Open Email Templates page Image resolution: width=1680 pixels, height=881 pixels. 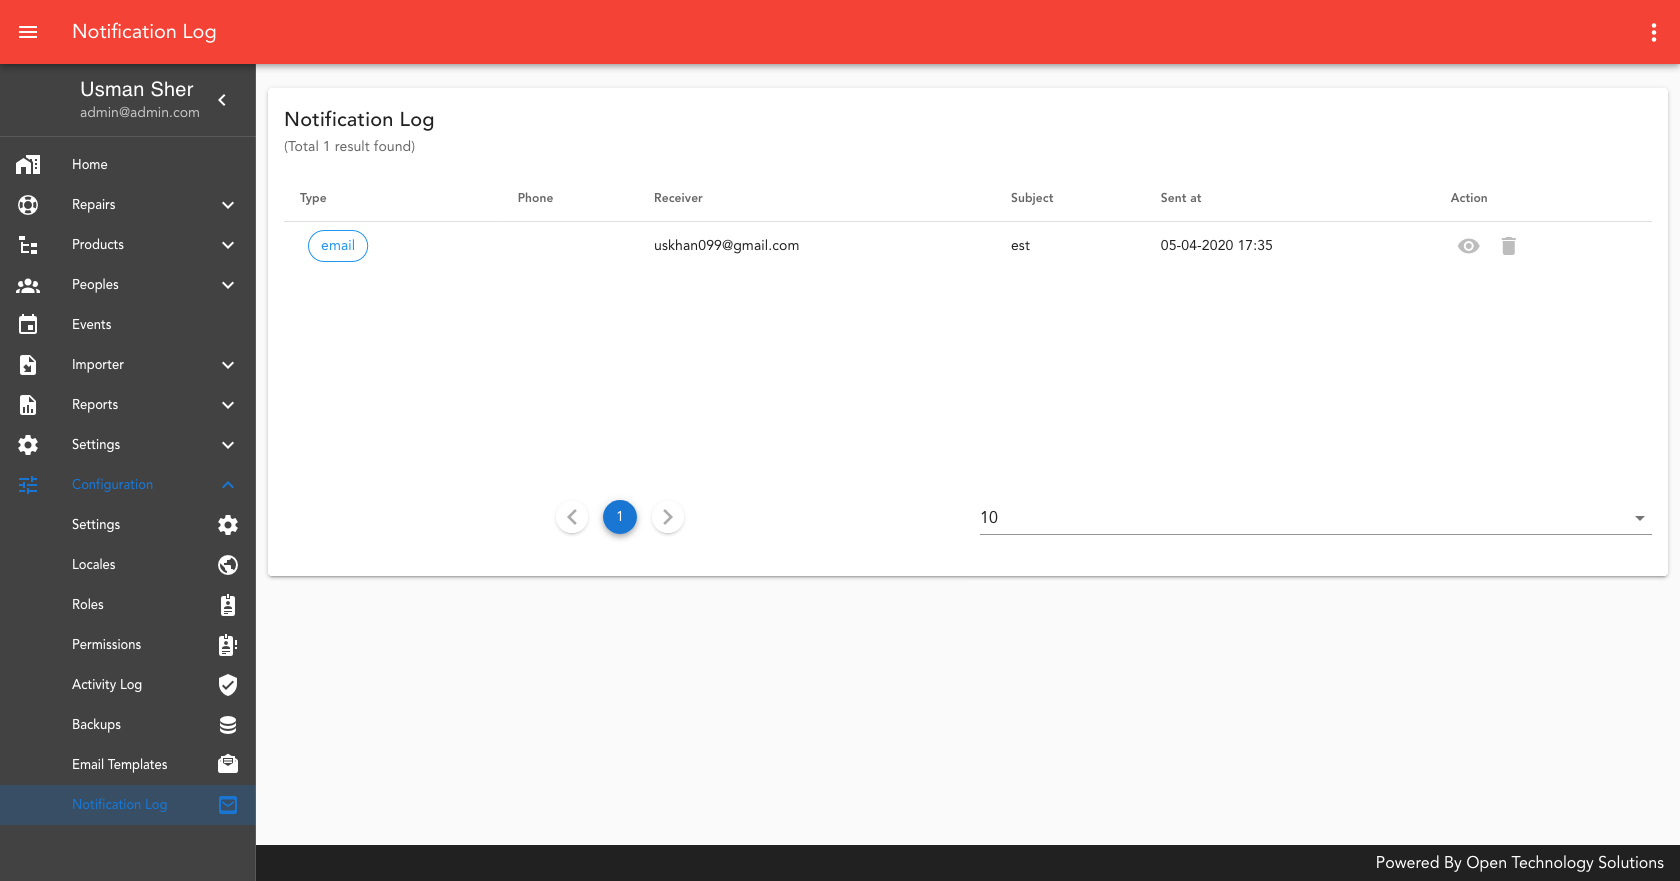(128, 765)
